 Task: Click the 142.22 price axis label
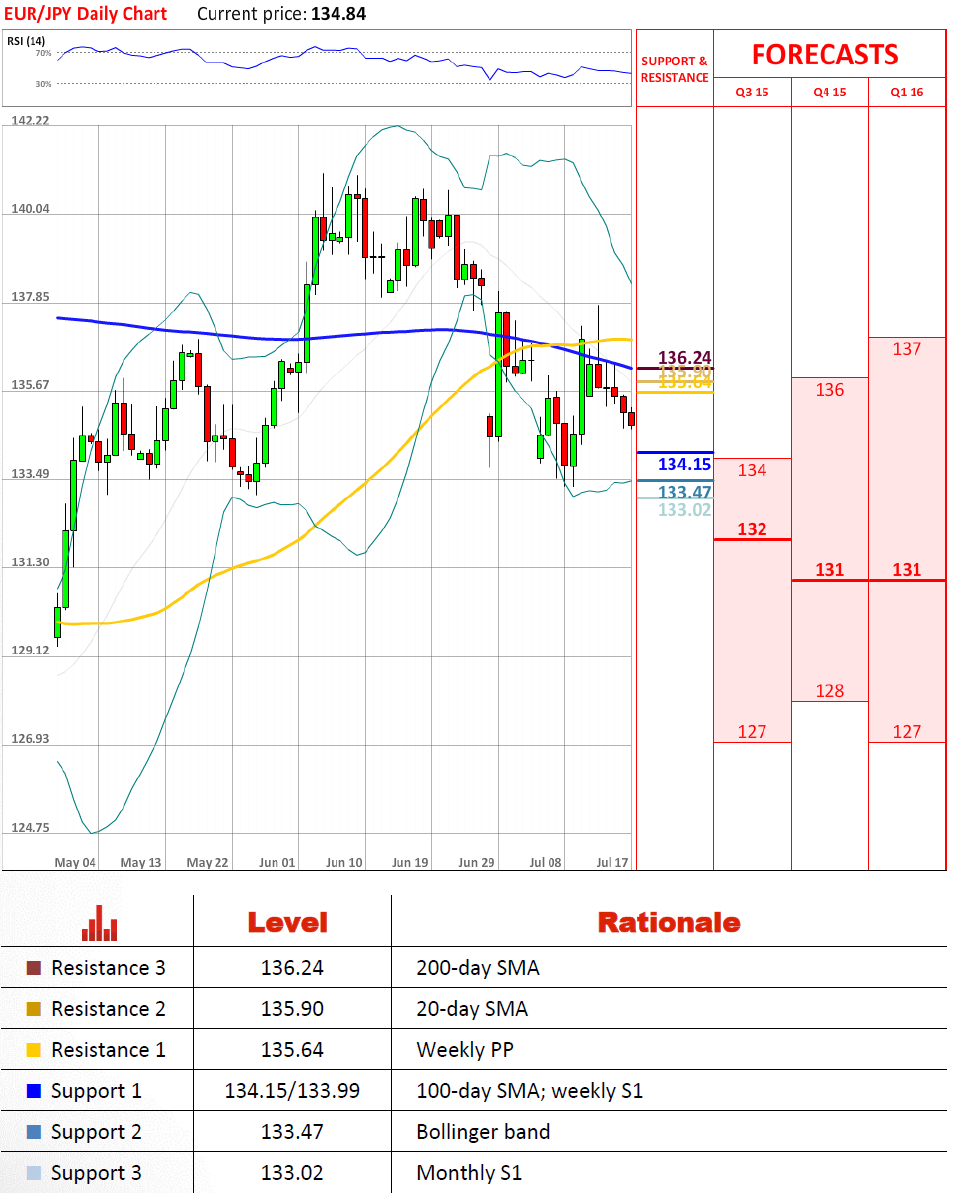30,121
